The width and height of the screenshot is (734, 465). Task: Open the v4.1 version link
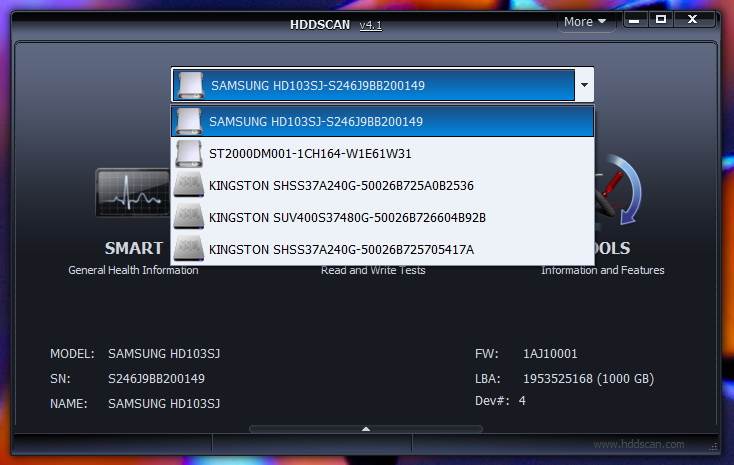click(x=370, y=24)
